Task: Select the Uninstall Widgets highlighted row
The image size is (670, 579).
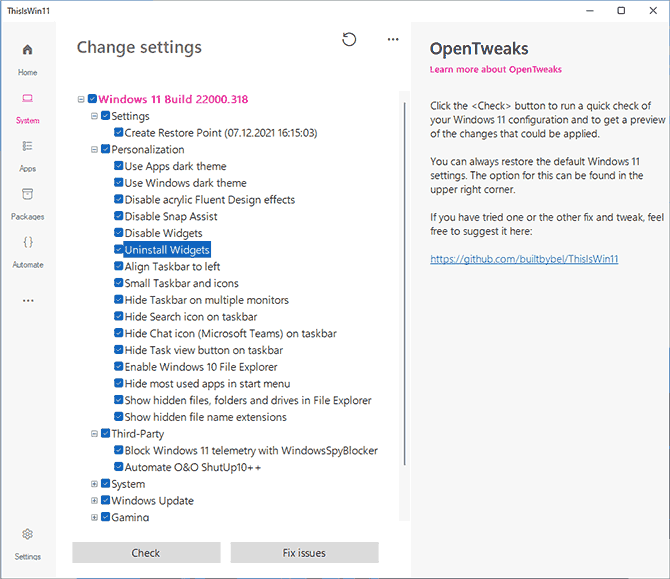Action: coord(167,250)
